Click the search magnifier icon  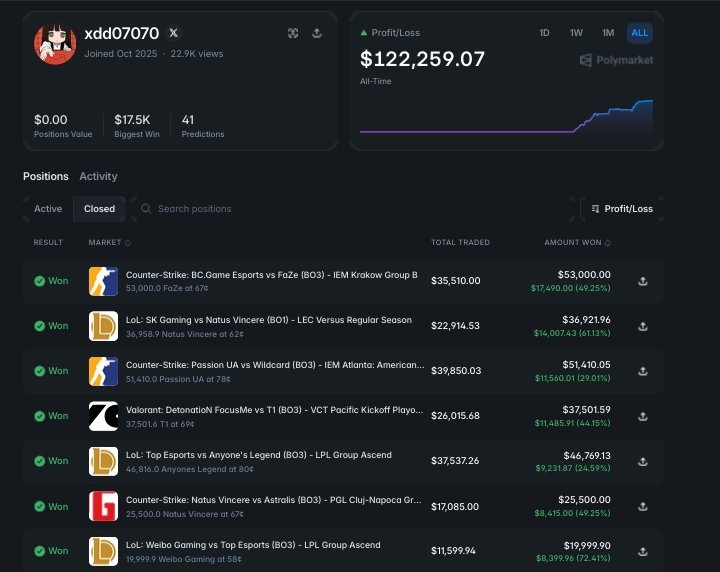click(146, 209)
